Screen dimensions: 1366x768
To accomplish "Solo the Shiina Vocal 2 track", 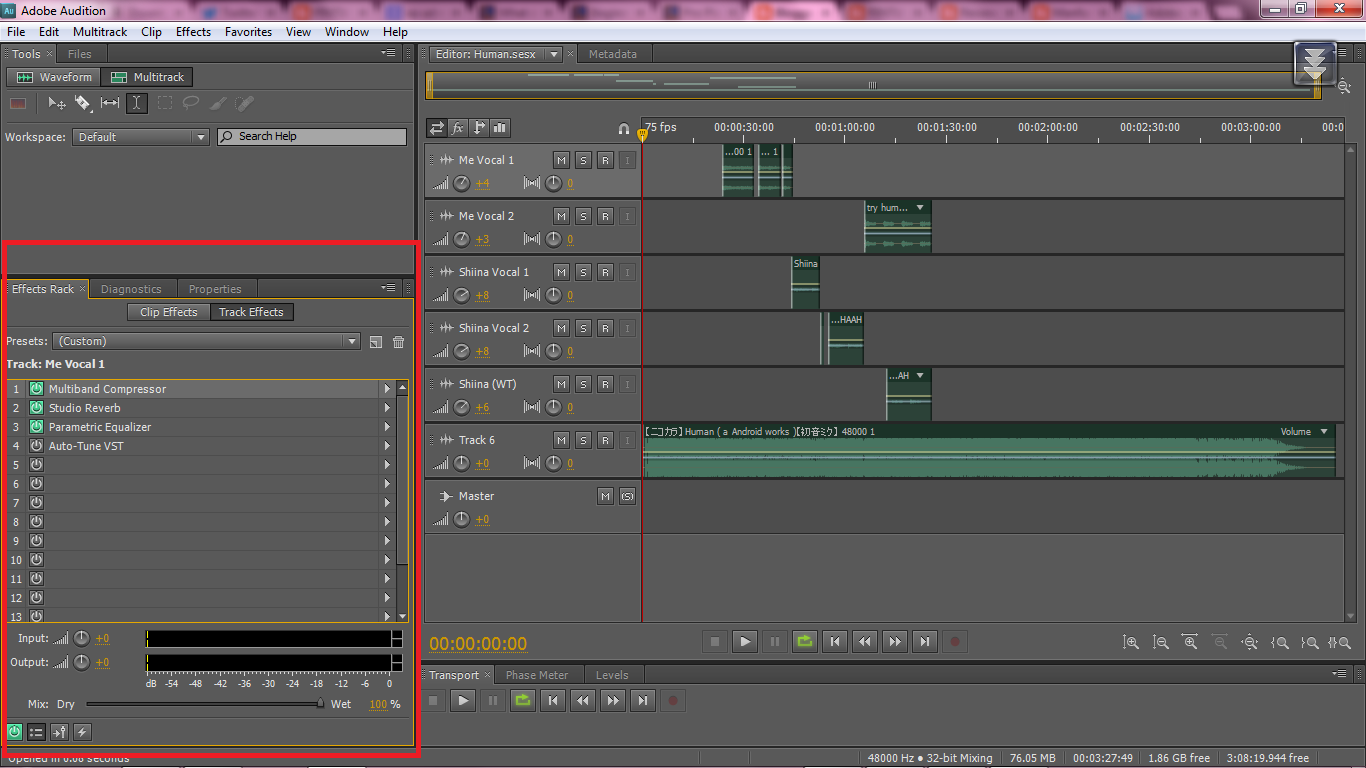I will coord(584,327).
